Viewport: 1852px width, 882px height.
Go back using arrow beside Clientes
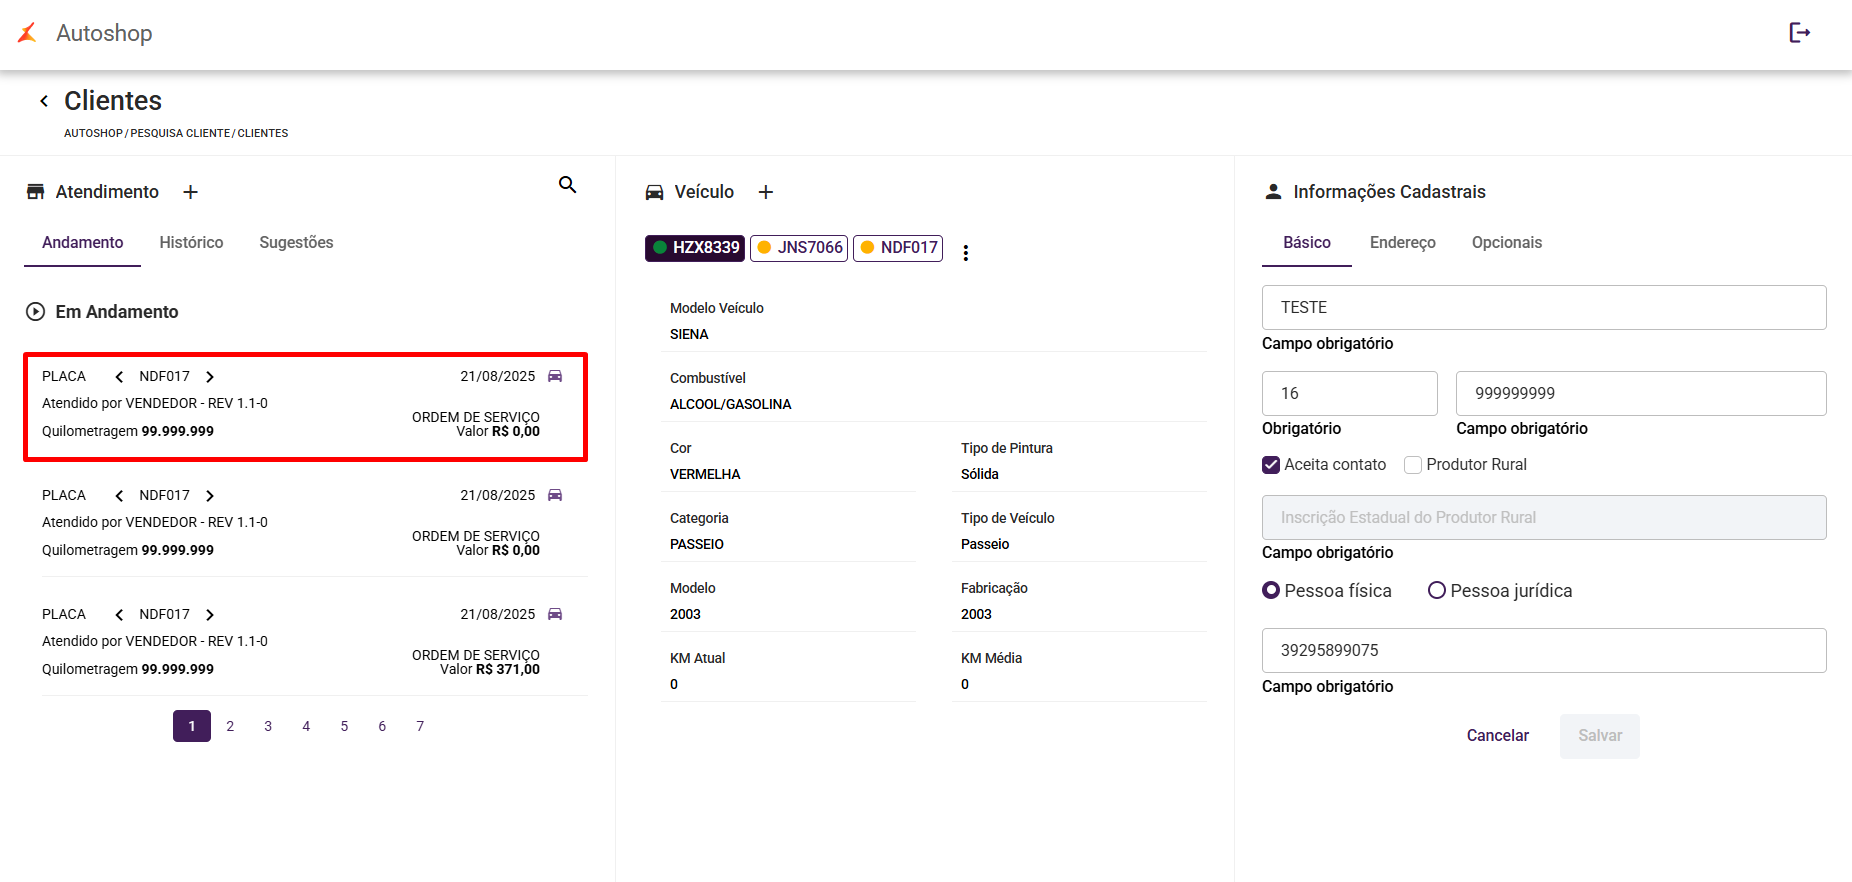point(44,101)
